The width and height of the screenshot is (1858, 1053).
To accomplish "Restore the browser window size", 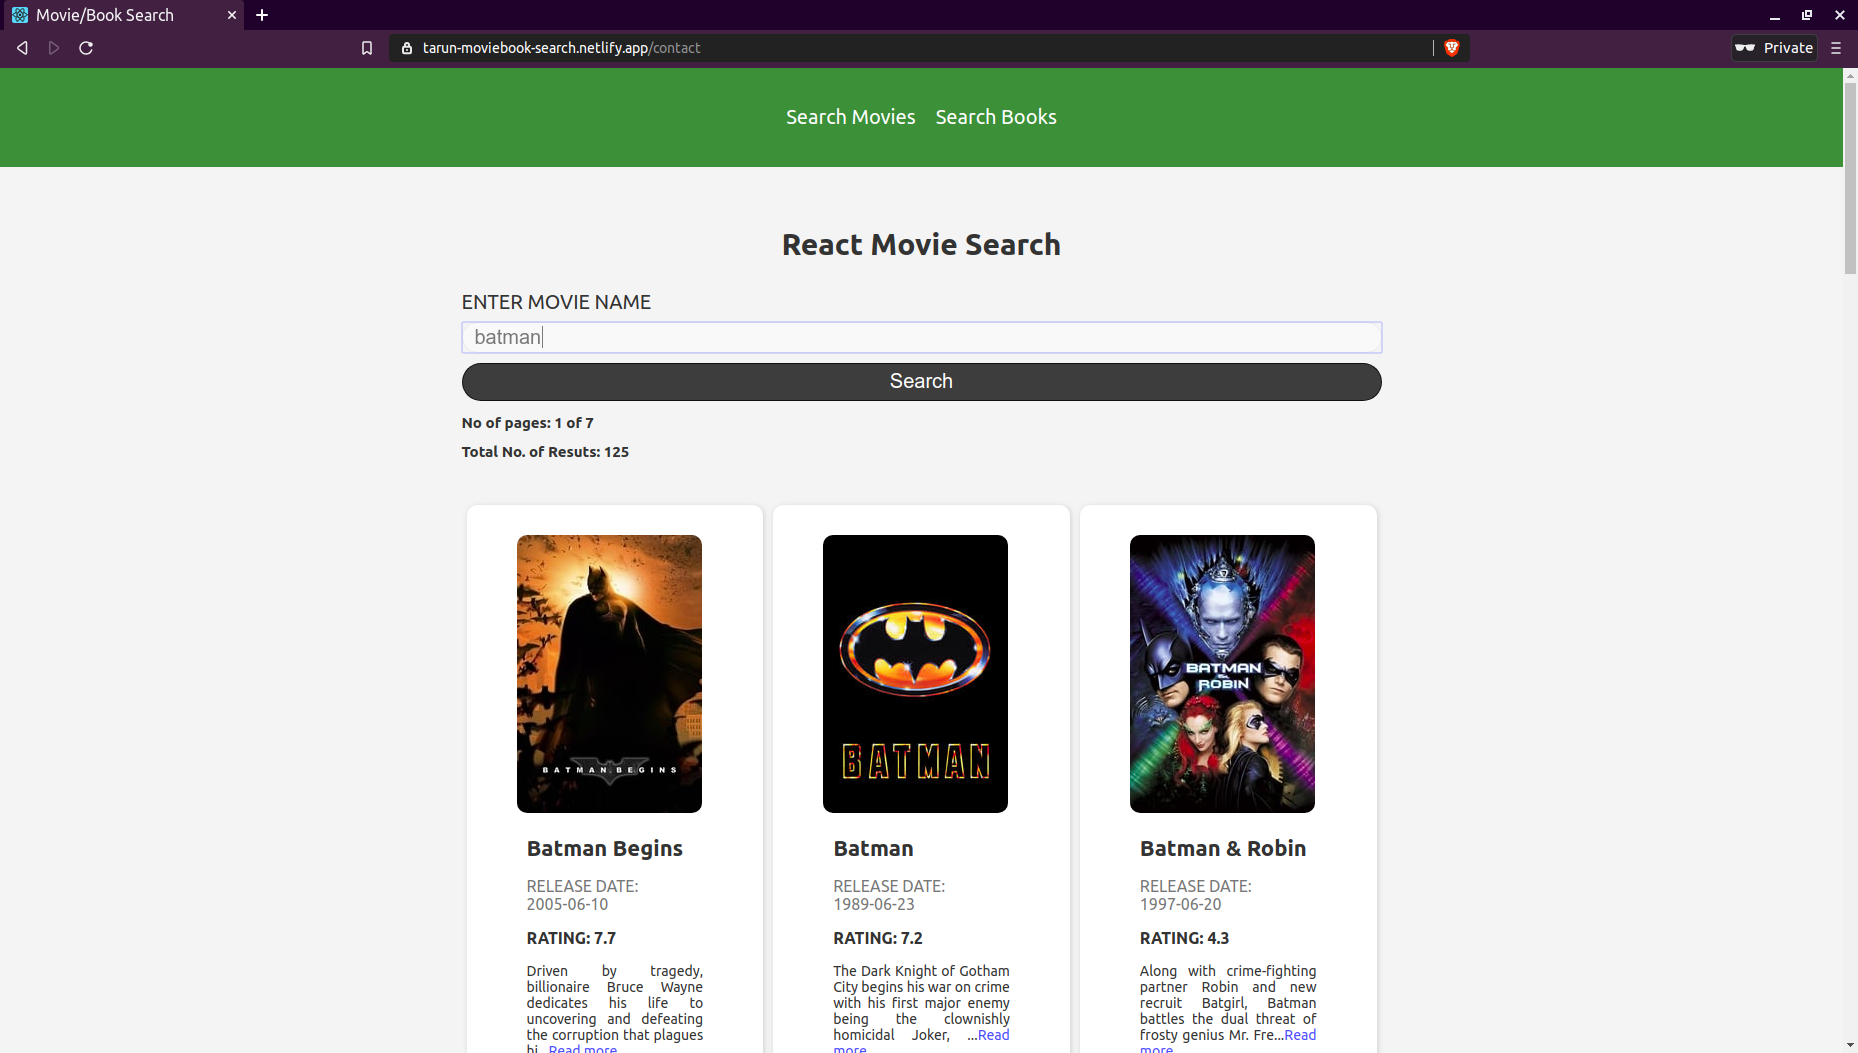I will 1806,15.
